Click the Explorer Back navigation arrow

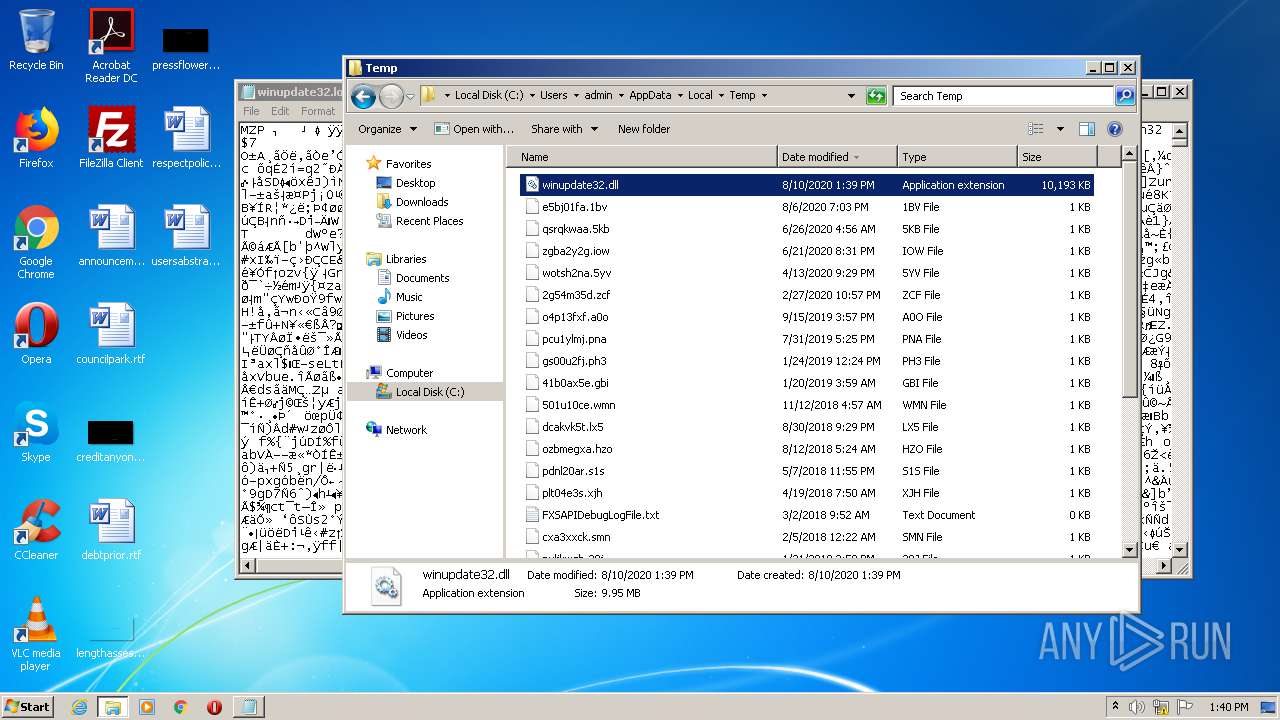(363, 96)
